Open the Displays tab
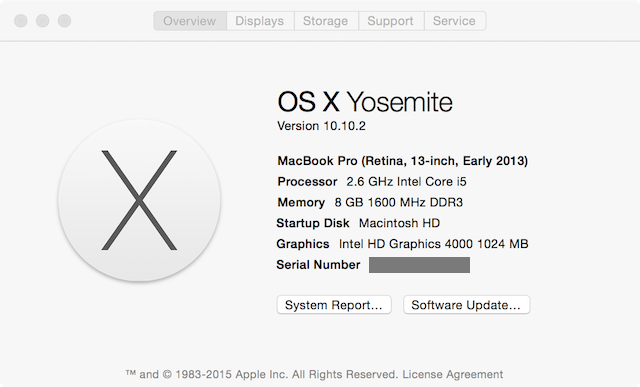This screenshot has height=387, width=640. click(260, 21)
